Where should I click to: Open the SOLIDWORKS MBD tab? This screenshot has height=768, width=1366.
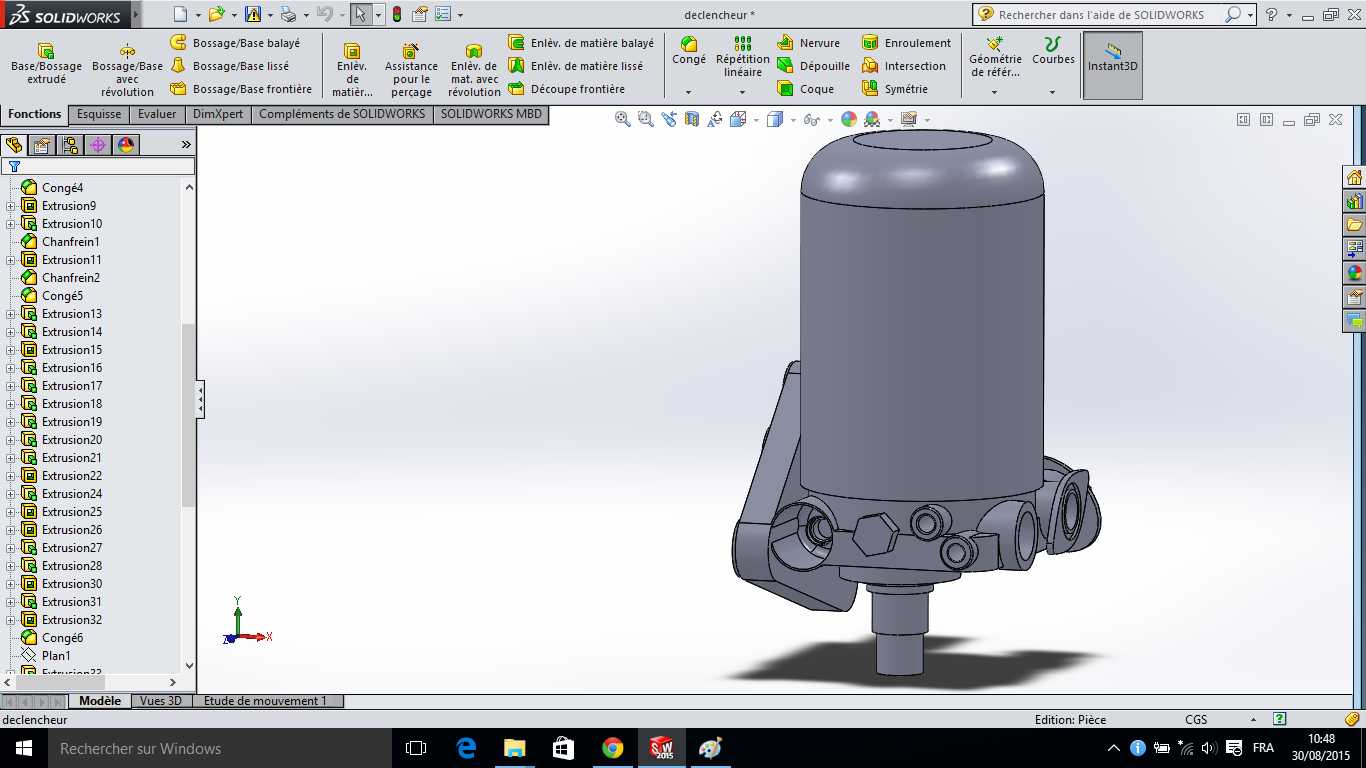[491, 114]
